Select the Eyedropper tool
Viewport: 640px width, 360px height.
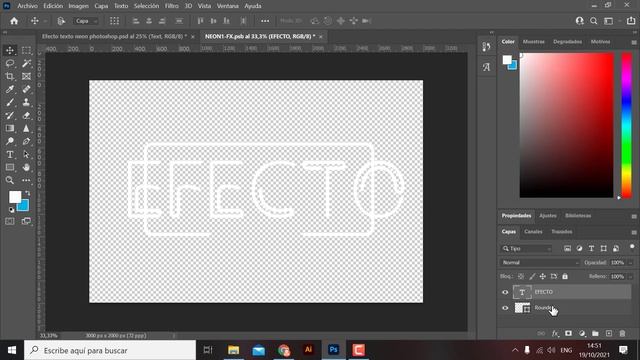point(10,89)
